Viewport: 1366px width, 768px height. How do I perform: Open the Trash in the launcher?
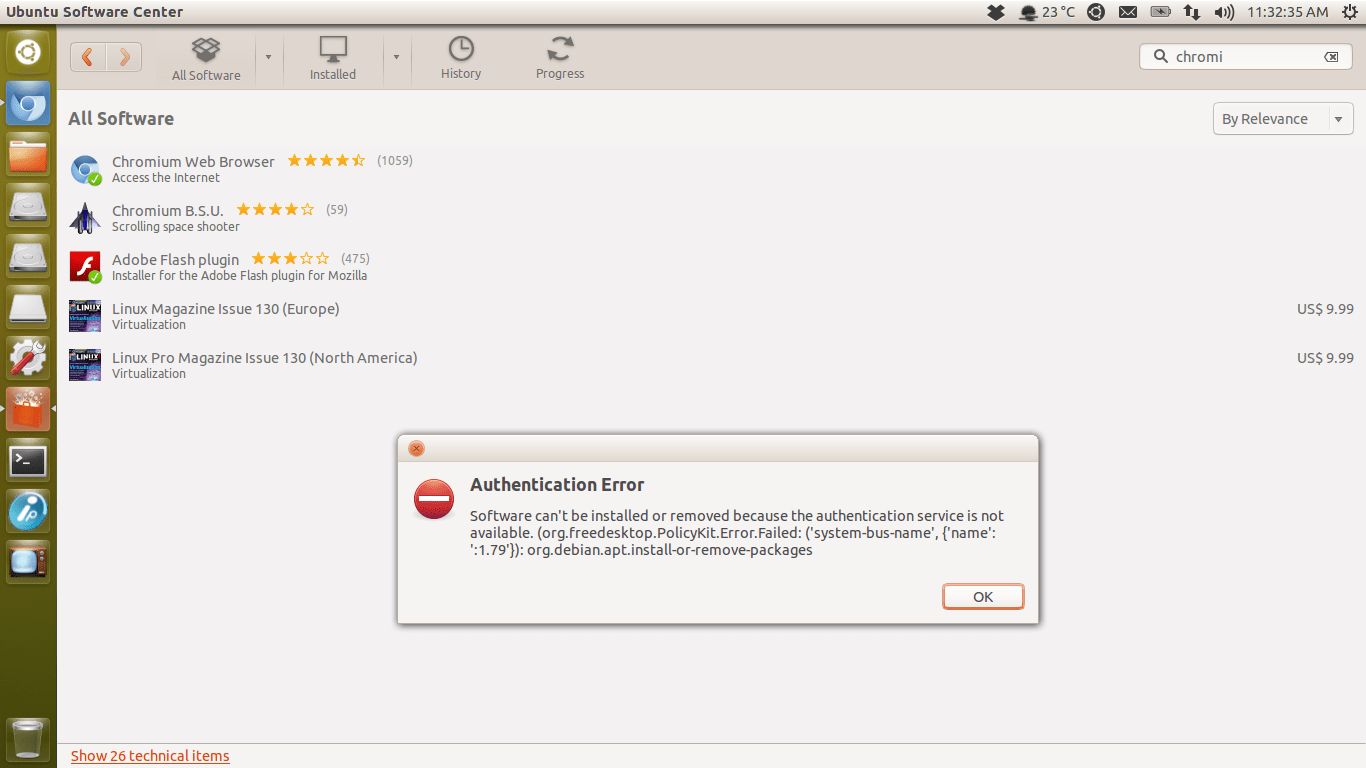point(28,739)
